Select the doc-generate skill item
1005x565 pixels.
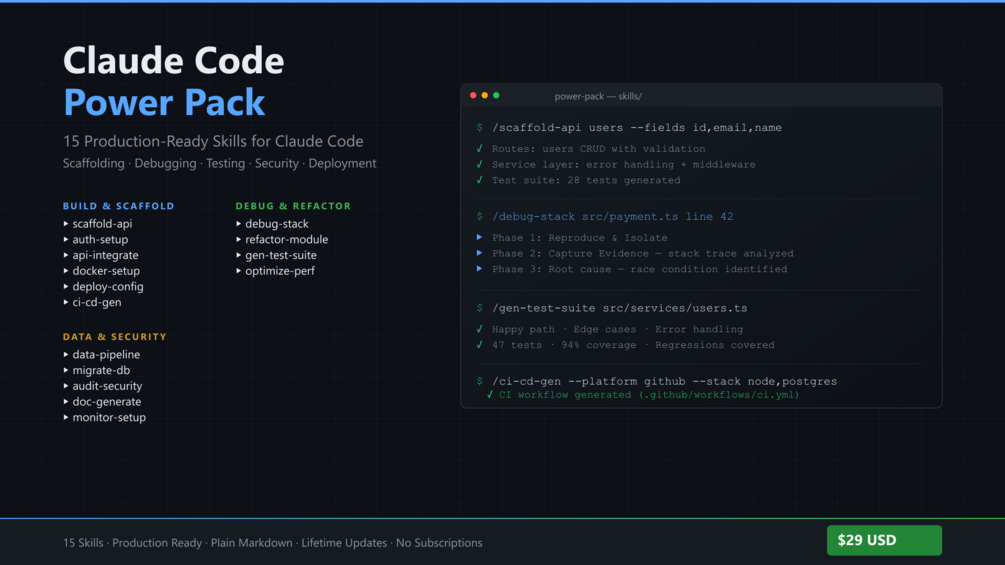coord(106,402)
